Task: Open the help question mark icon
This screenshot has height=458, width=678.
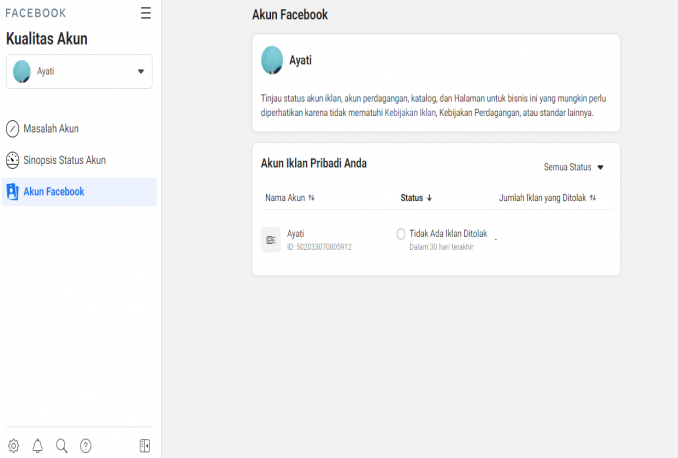Action: click(x=86, y=446)
